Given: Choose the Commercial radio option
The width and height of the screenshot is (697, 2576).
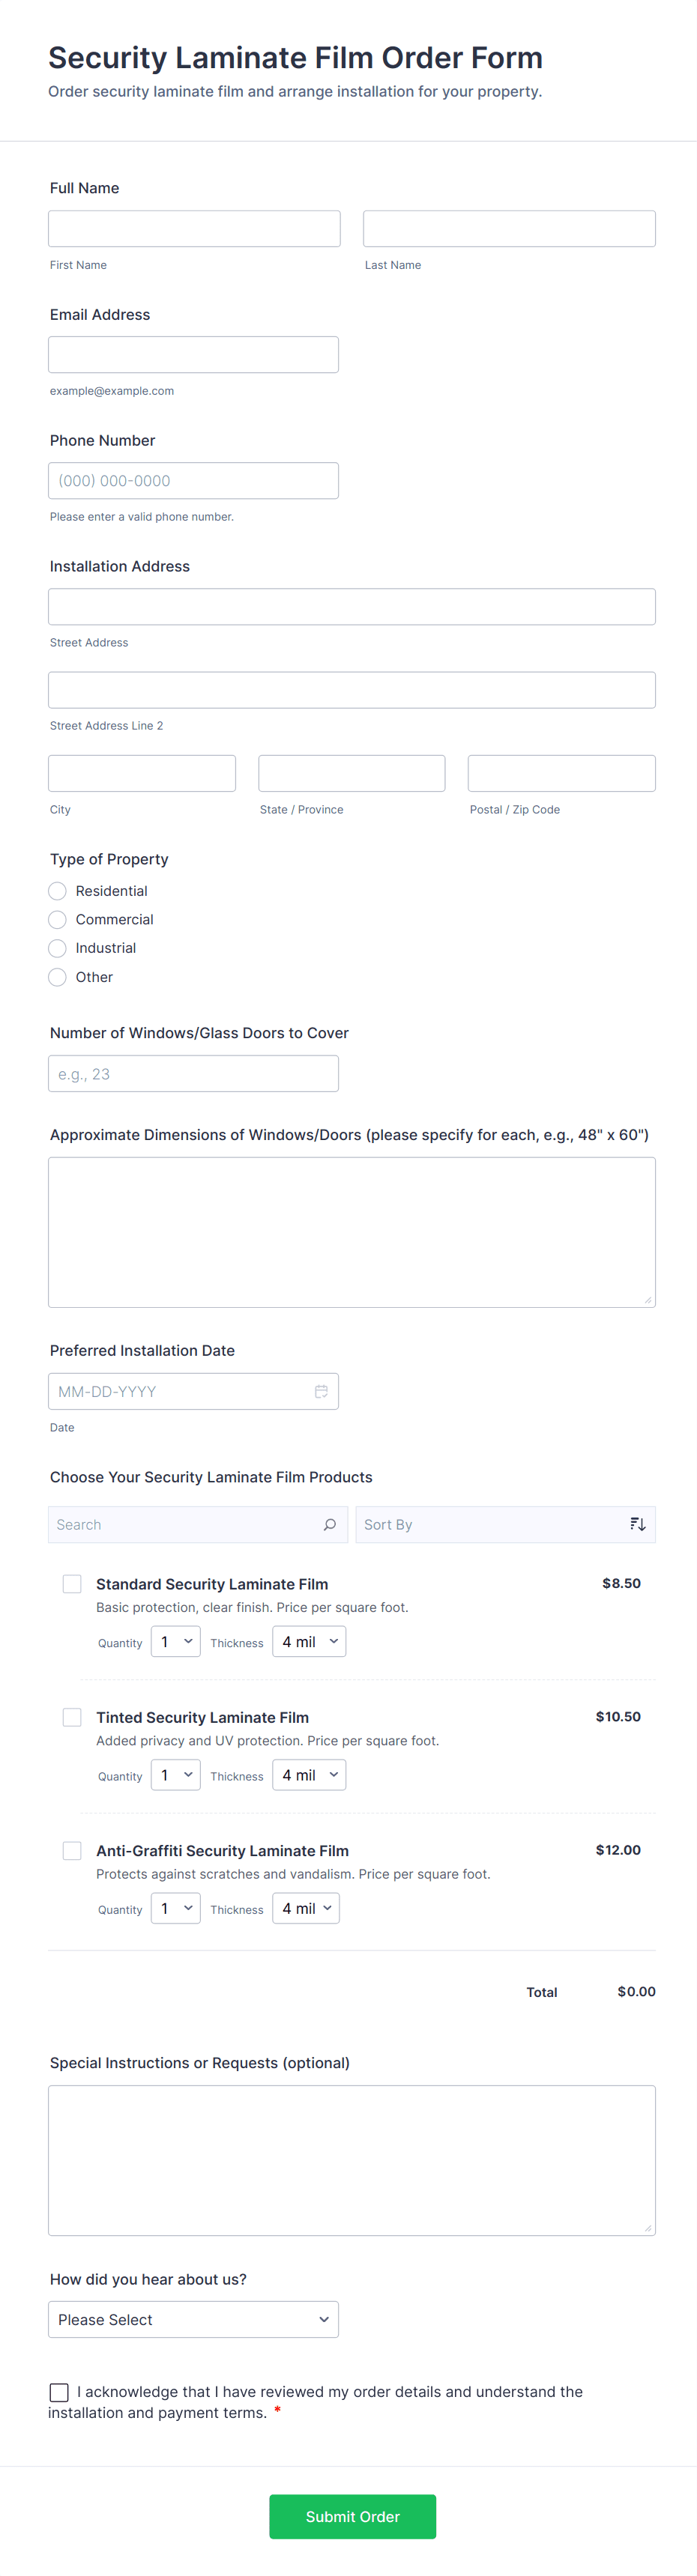Looking at the screenshot, I should click(x=58, y=920).
